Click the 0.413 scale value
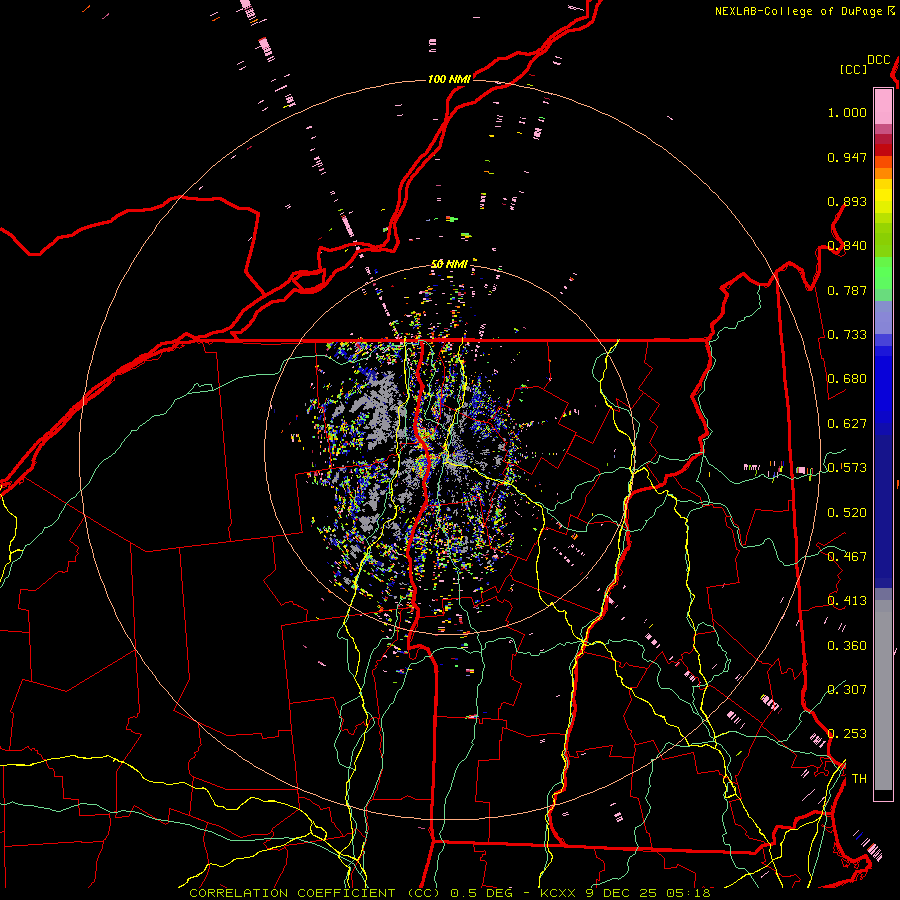This screenshot has height=900, width=900. coord(847,601)
